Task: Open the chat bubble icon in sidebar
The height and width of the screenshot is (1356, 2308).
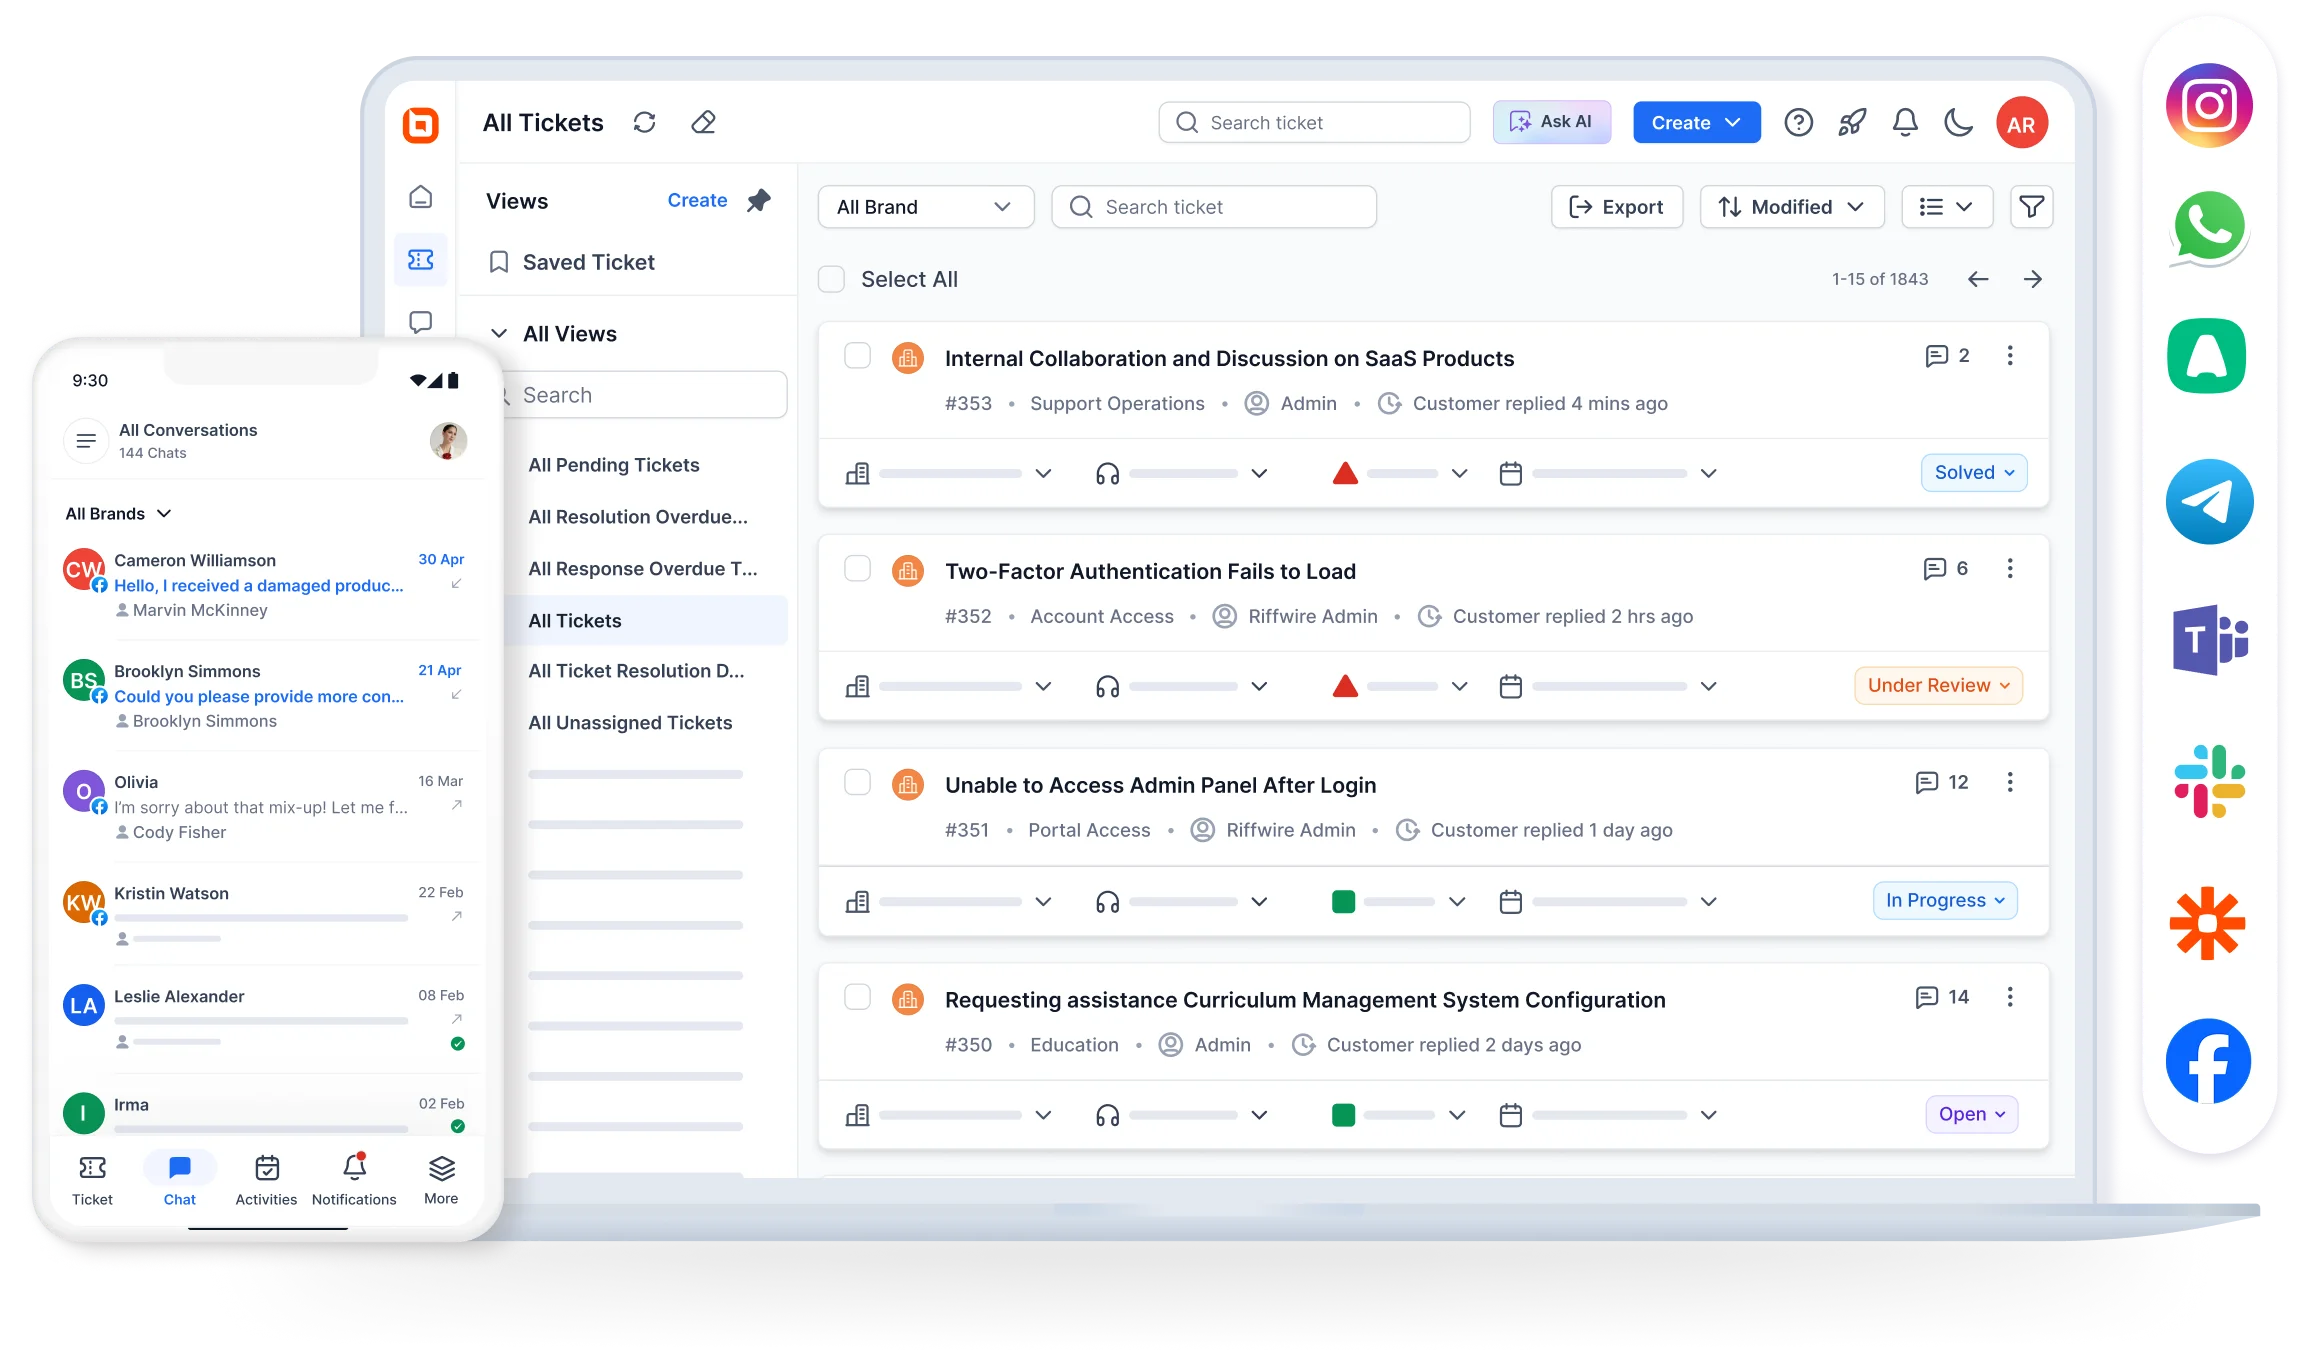Action: 421,322
